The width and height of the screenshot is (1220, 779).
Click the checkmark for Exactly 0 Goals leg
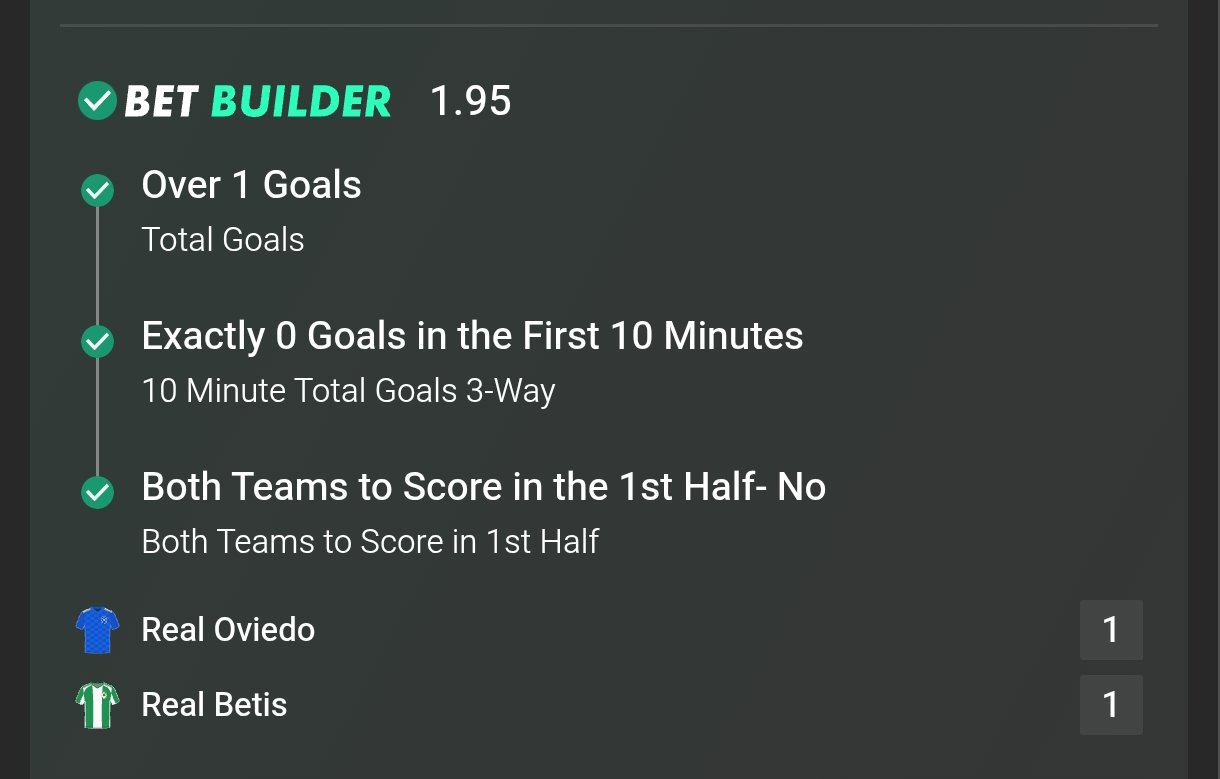pyautogui.click(x=97, y=342)
